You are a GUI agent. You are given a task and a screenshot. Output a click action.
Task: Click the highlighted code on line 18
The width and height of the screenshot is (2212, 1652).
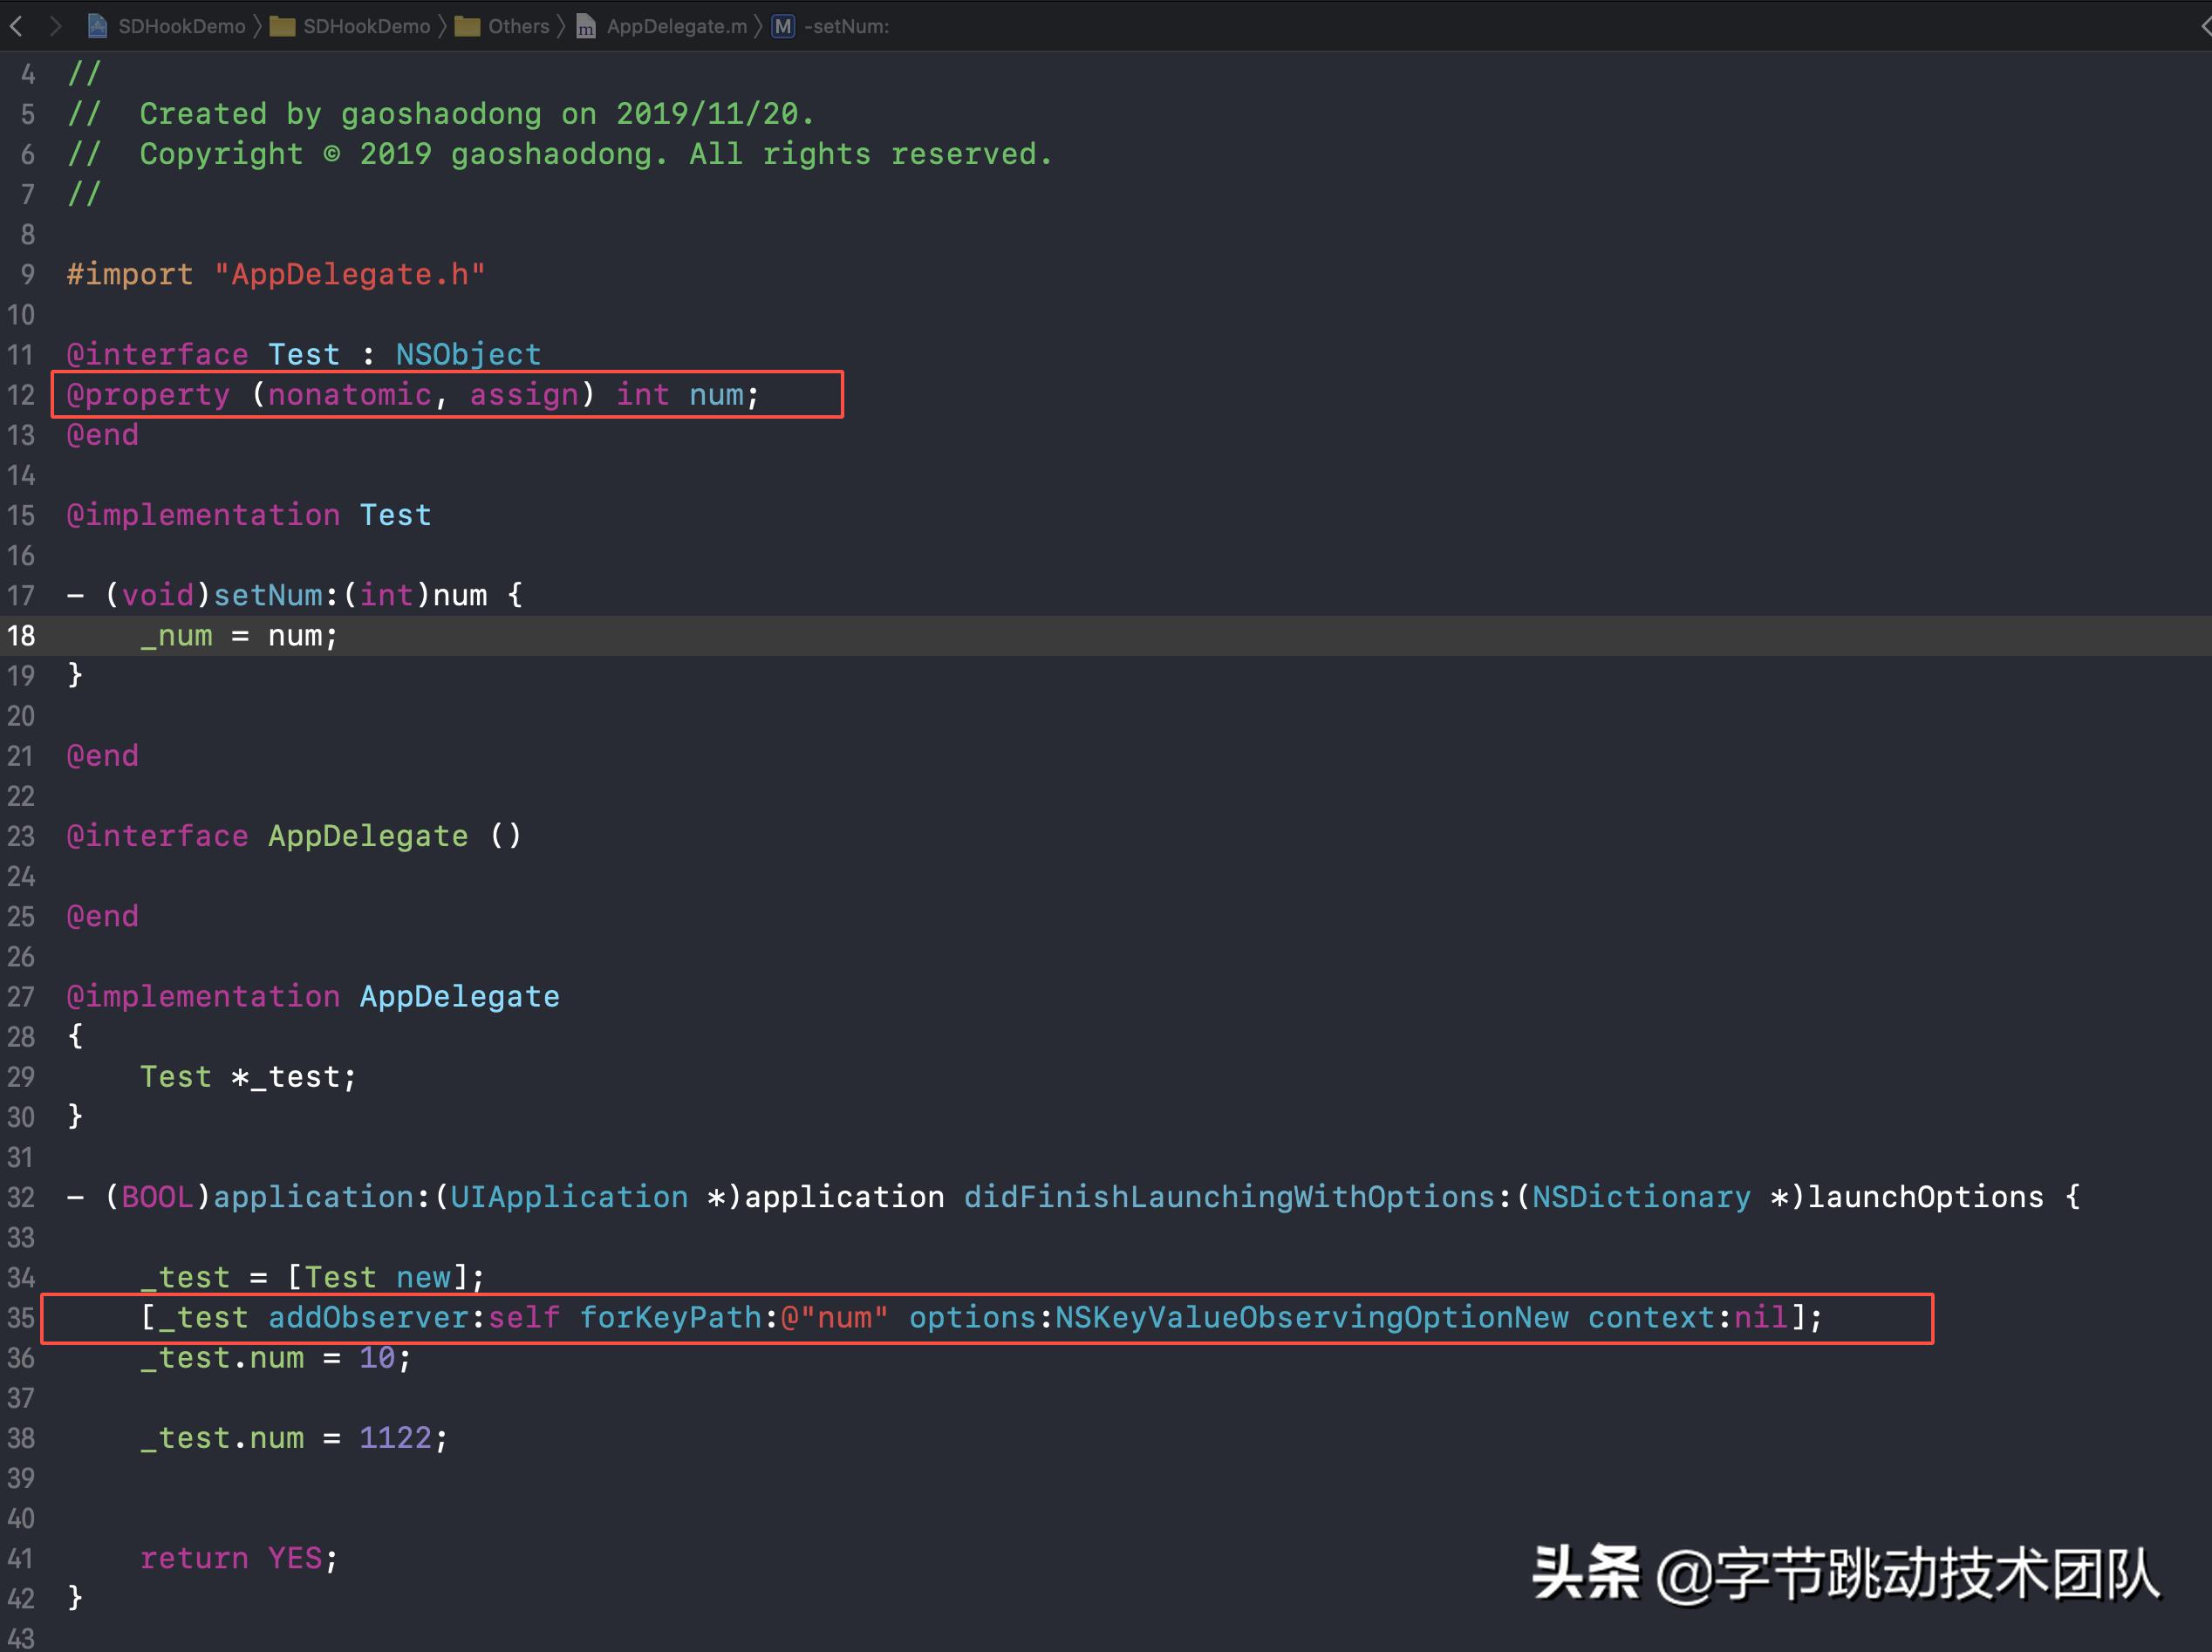point(240,635)
